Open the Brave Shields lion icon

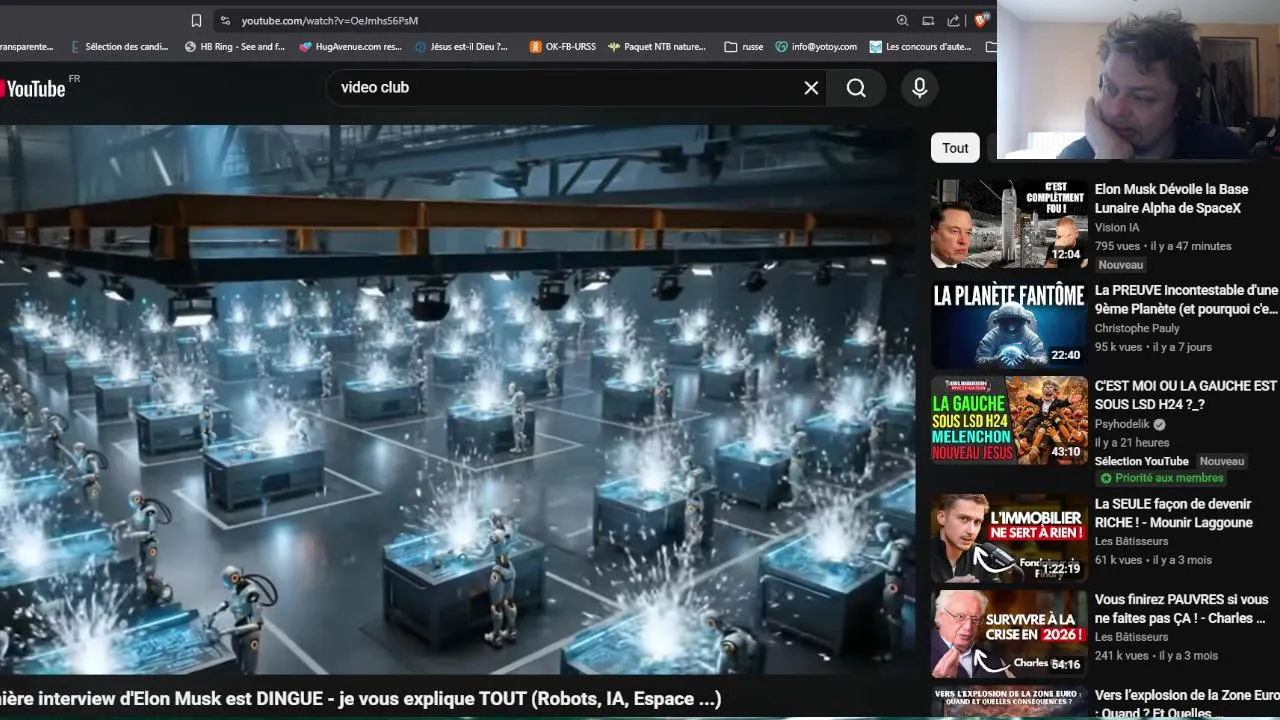click(981, 20)
